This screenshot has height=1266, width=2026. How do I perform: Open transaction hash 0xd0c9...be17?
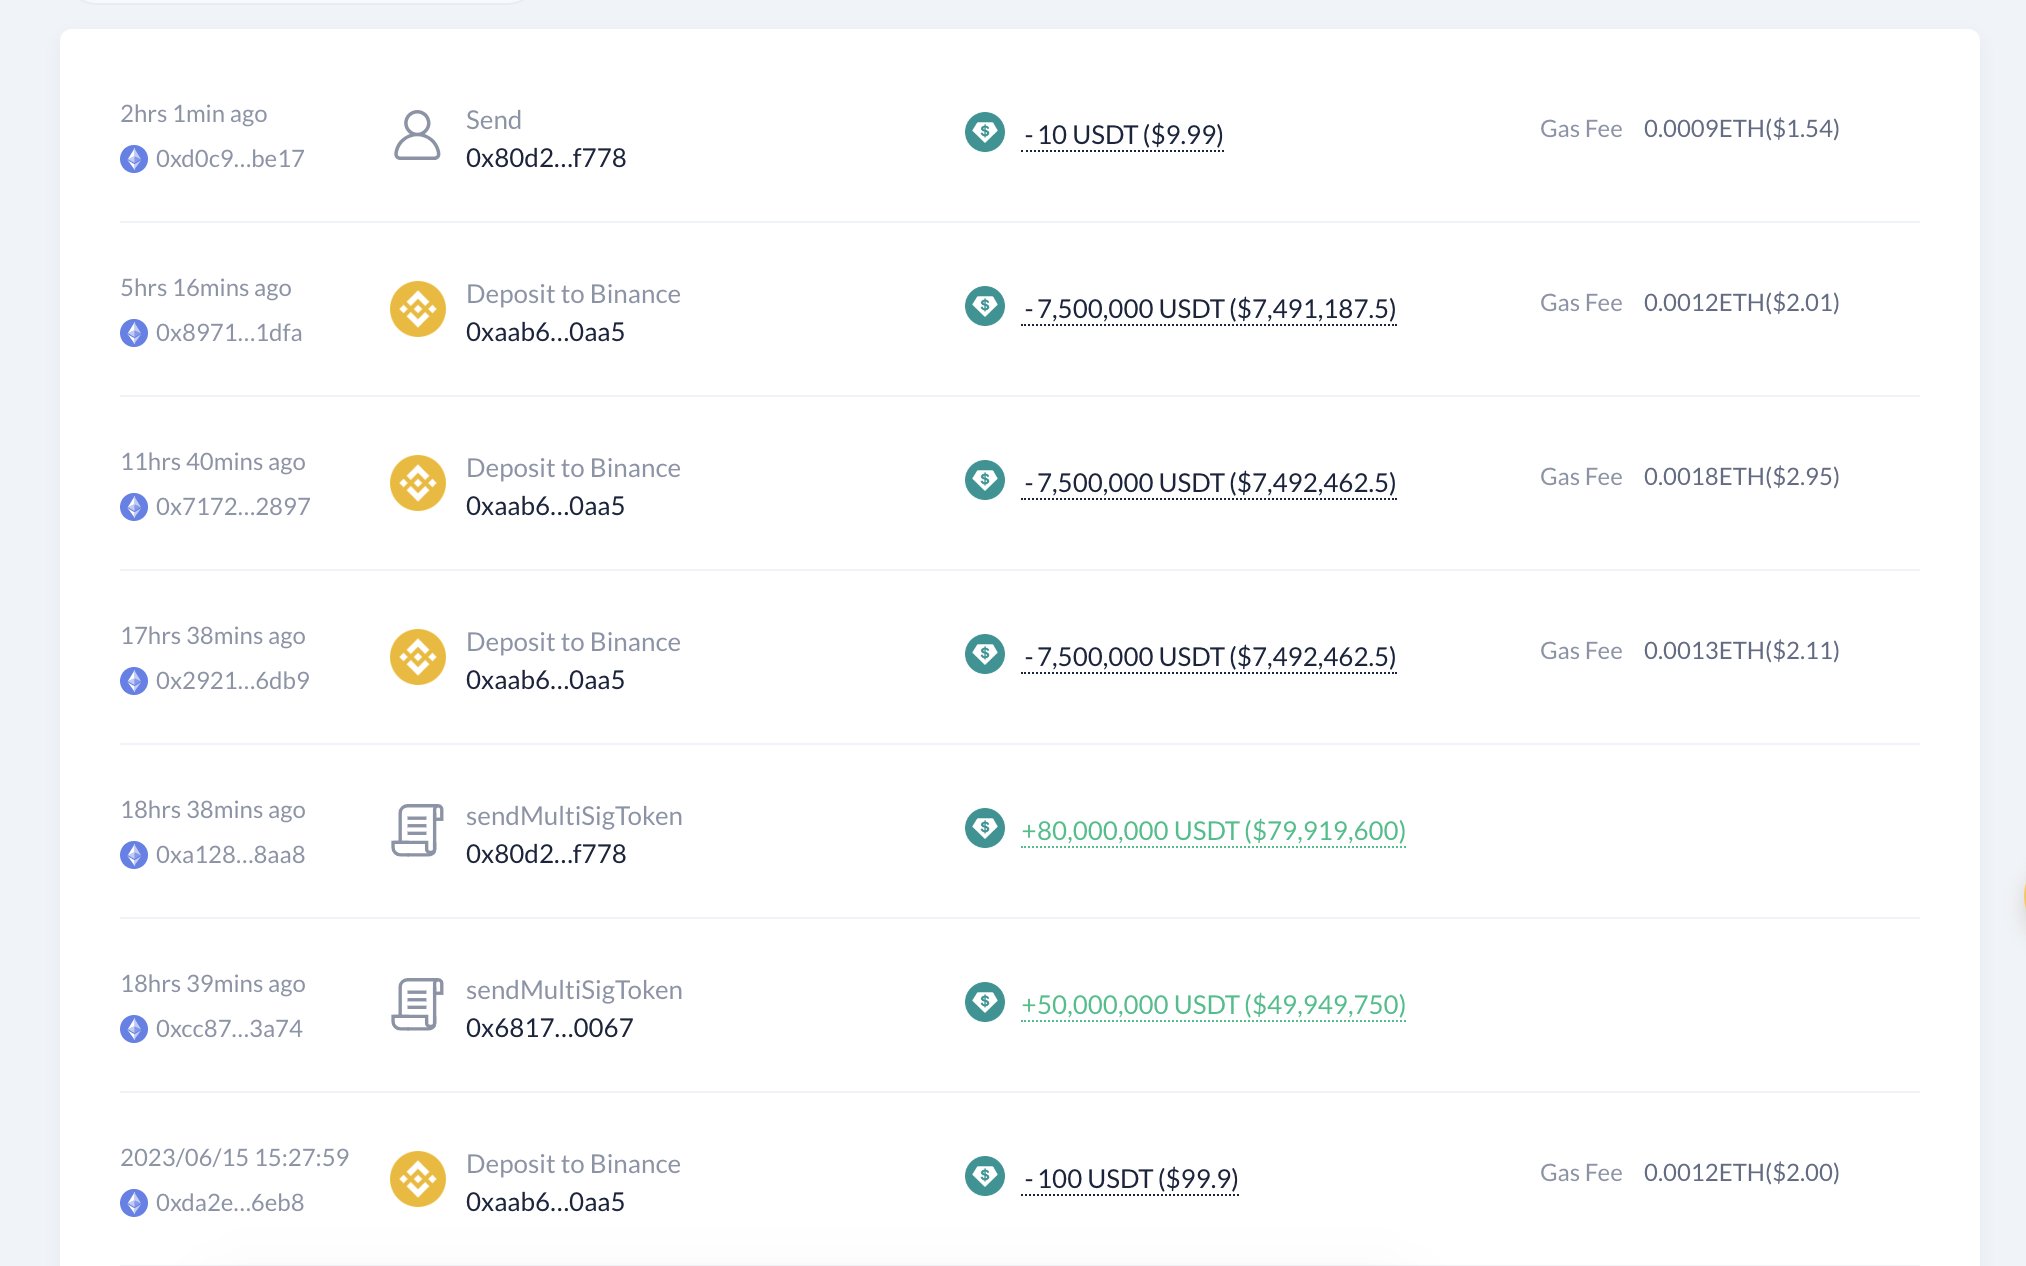pos(230,159)
